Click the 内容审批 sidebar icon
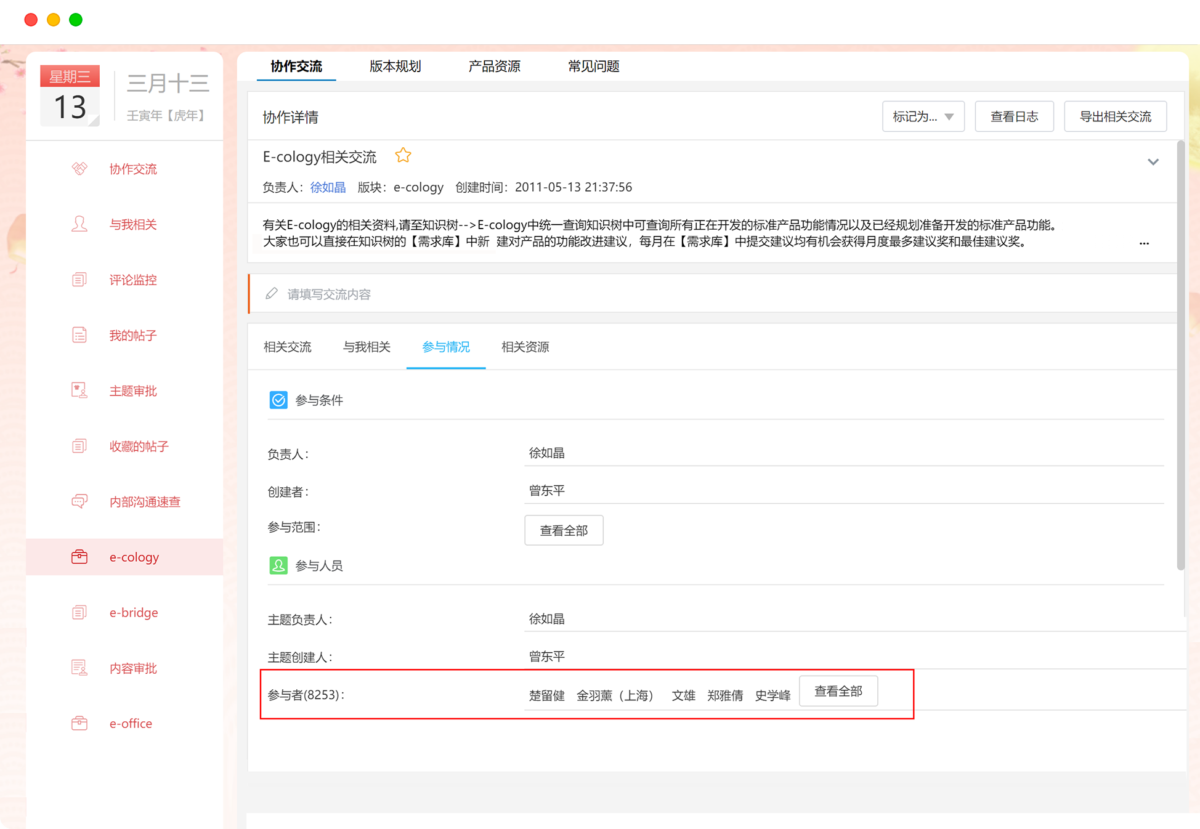Screen dimensions: 1200x829 (79, 668)
